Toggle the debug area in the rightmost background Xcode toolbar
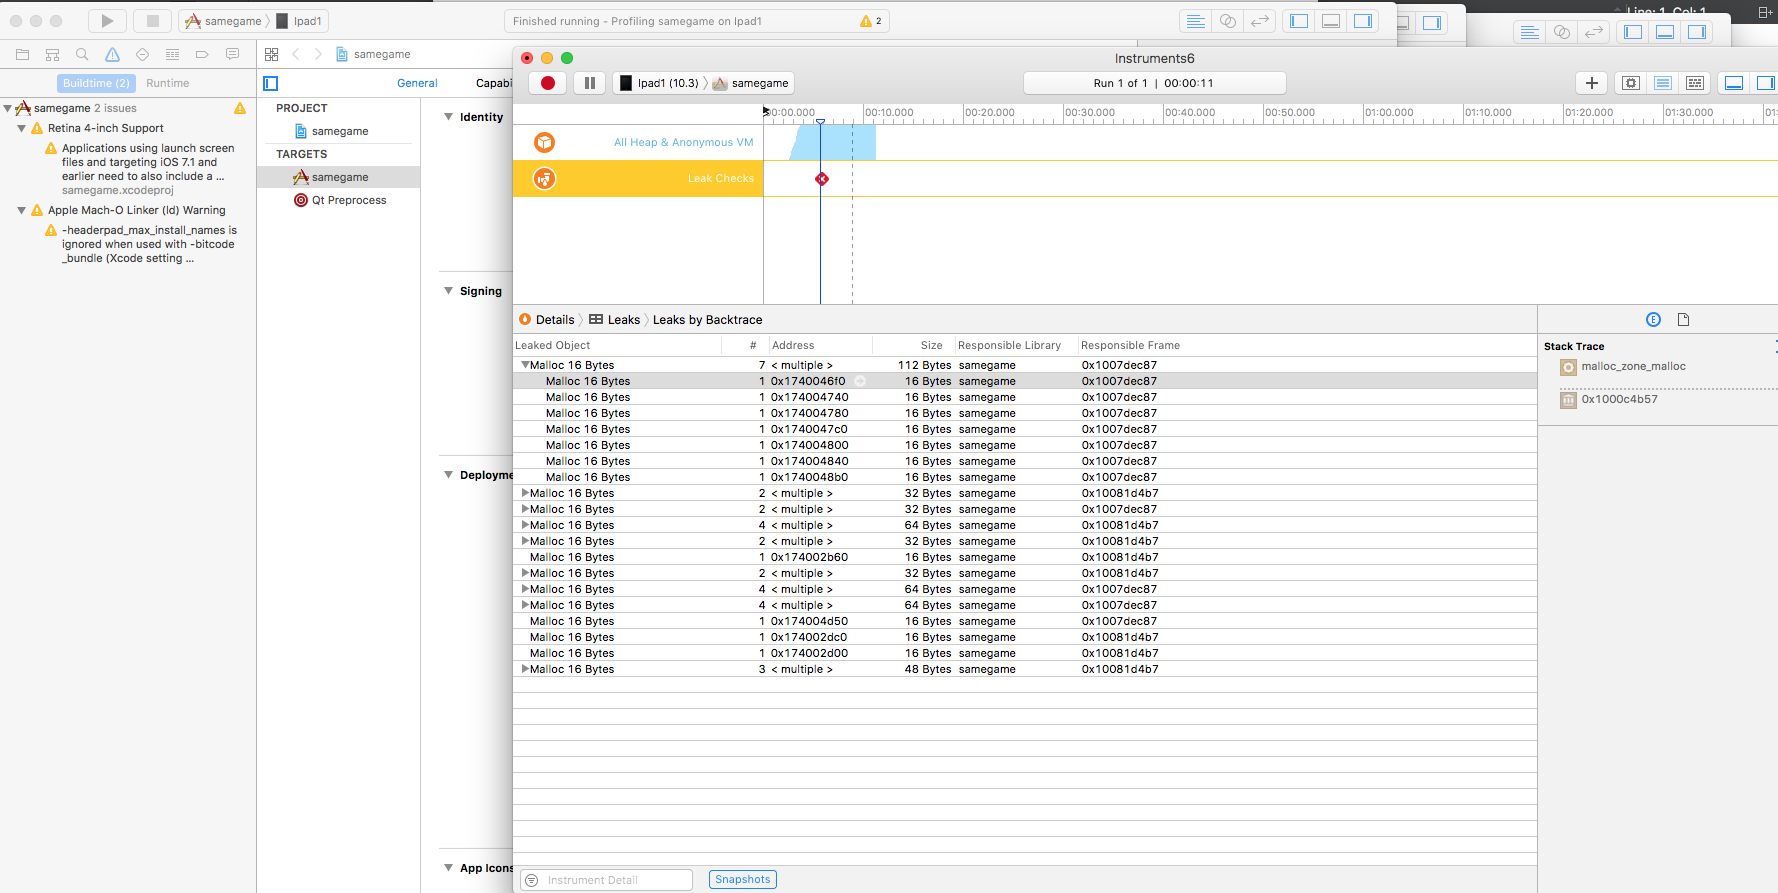Viewport: 1778px width, 893px height. coord(1665,32)
